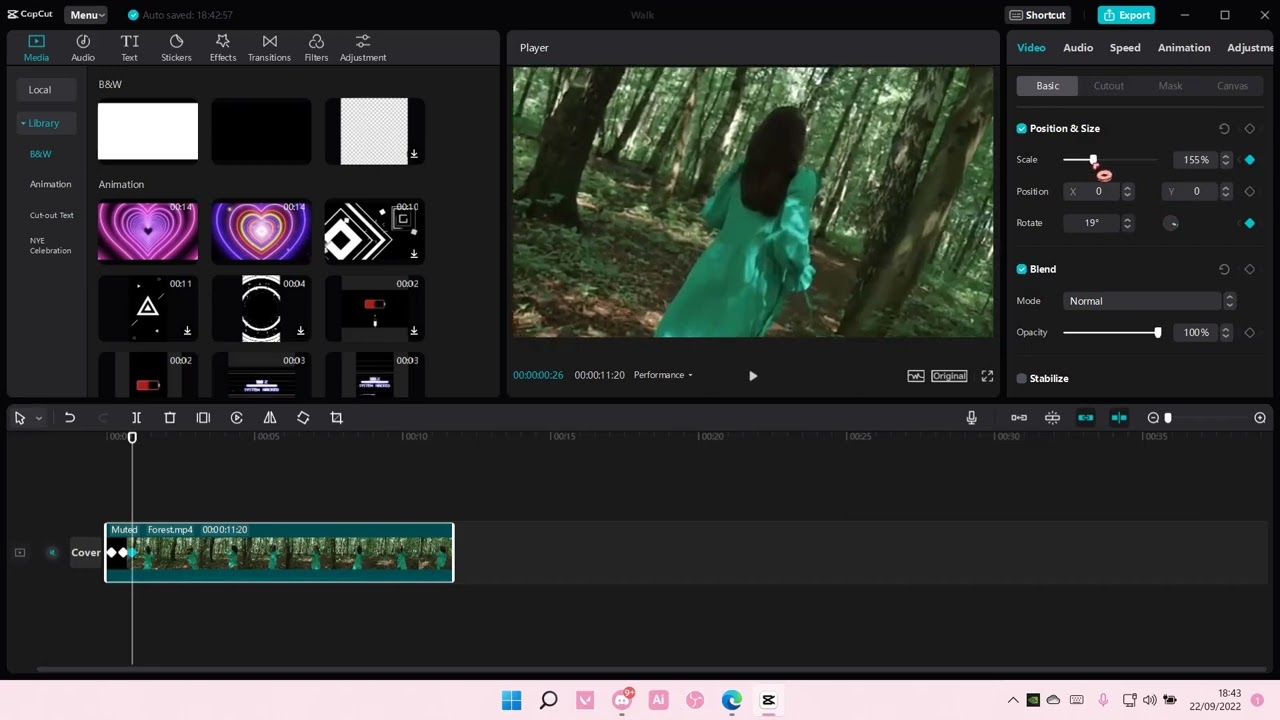Open the Effects panel
Image resolution: width=1280 pixels, height=720 pixels.
[x=223, y=47]
